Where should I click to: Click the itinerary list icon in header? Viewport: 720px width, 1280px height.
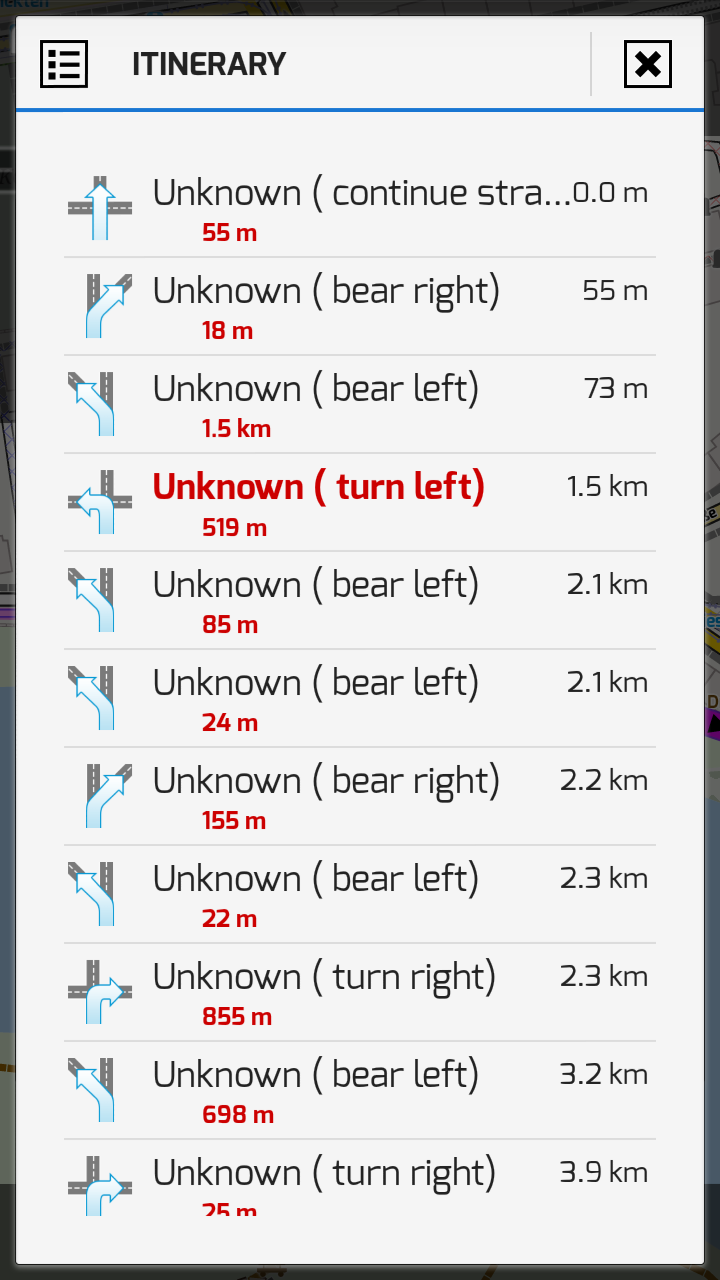point(64,64)
